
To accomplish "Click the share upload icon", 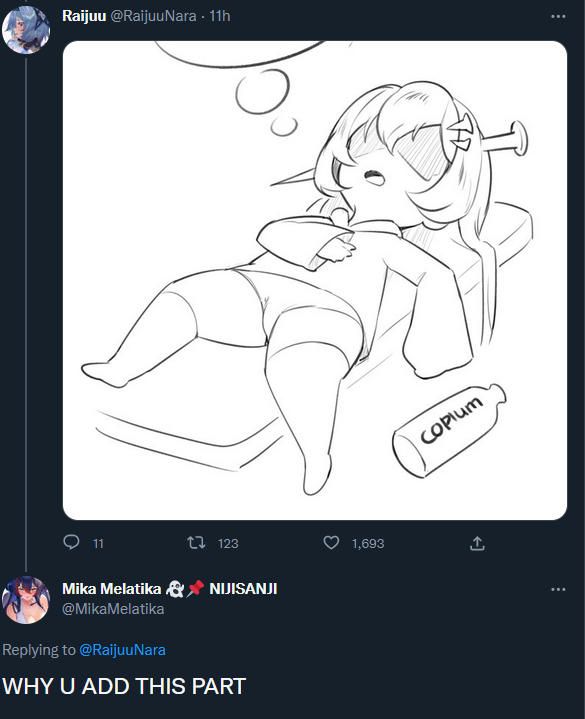I will 477,543.
